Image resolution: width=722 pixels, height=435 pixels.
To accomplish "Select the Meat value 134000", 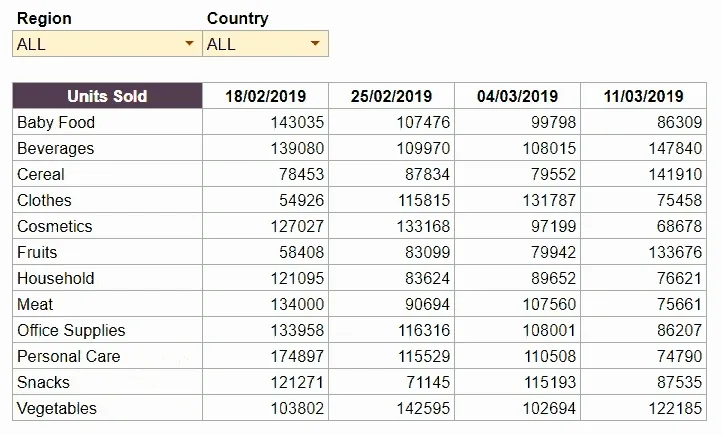I will pyautogui.click(x=297, y=304).
